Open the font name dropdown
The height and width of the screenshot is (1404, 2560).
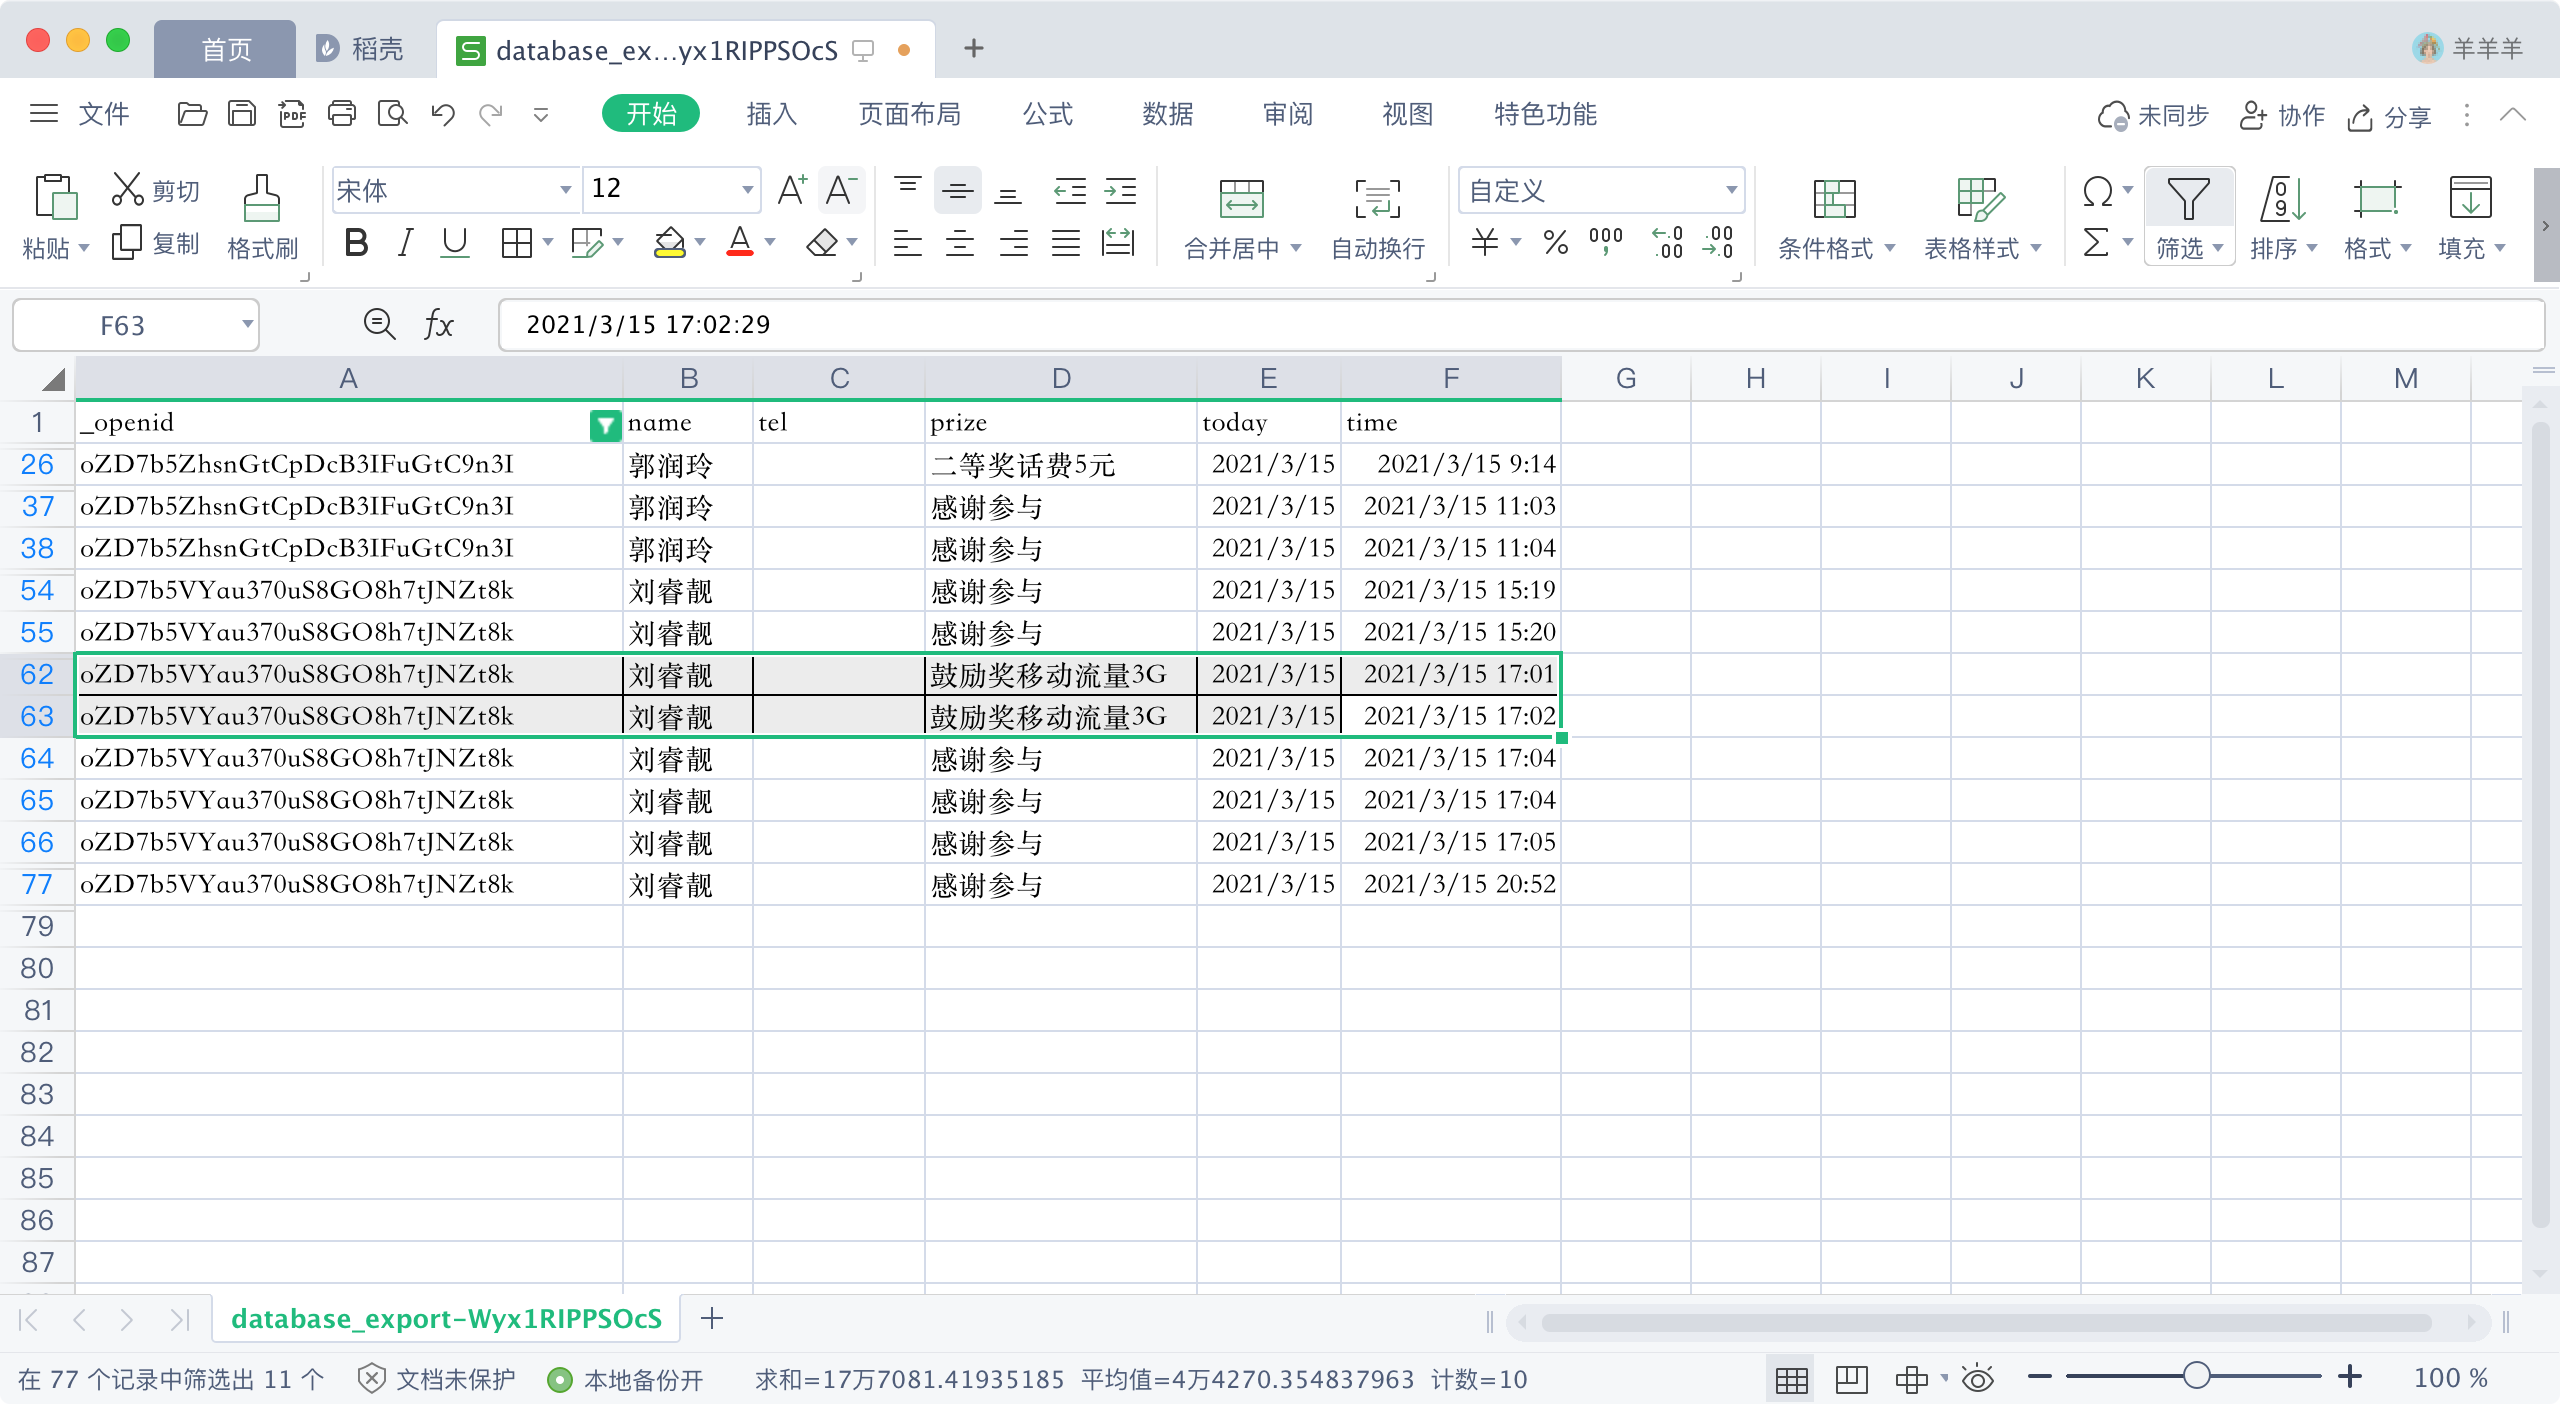pos(565,190)
